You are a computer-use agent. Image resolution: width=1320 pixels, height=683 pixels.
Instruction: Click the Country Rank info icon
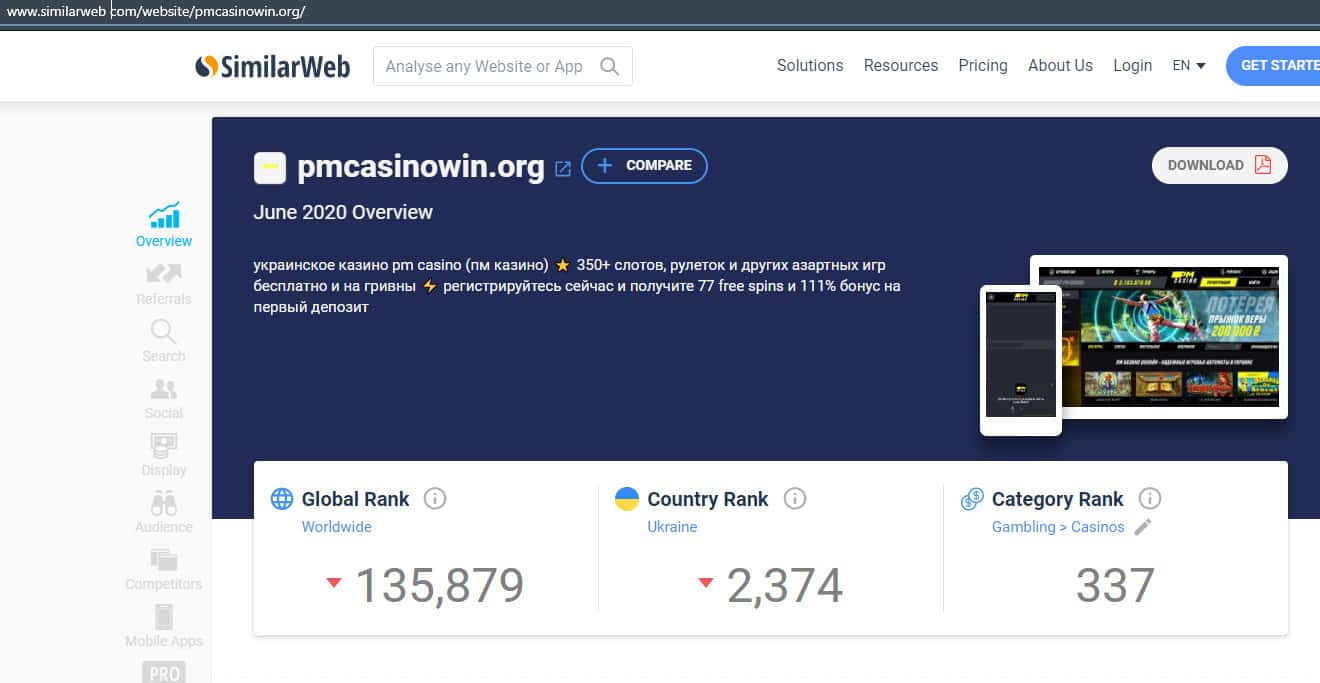tap(795, 498)
